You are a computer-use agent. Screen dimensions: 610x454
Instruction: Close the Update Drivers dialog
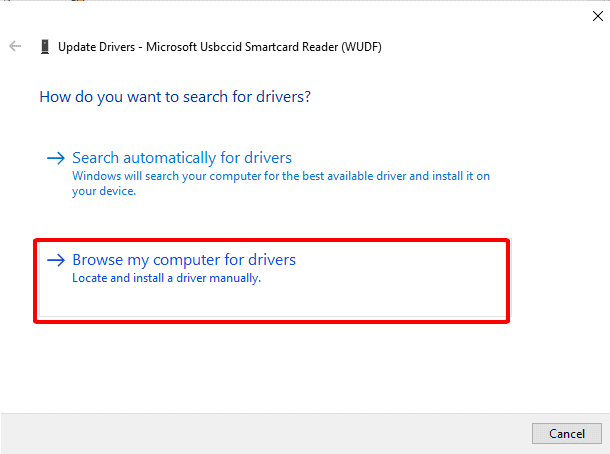click(x=598, y=16)
